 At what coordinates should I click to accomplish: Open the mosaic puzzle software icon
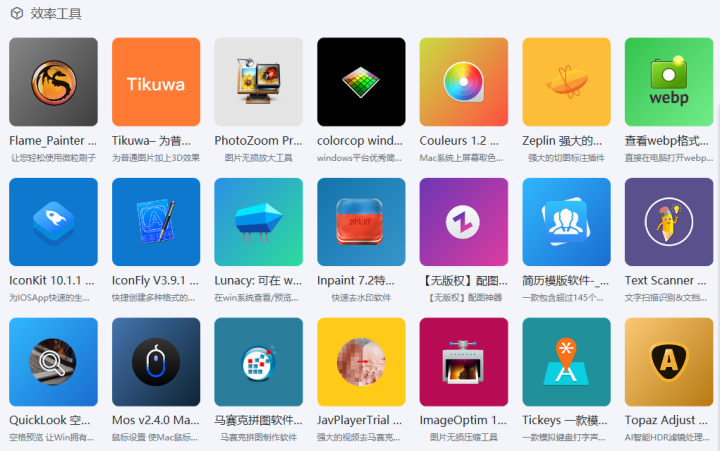[x=259, y=362]
